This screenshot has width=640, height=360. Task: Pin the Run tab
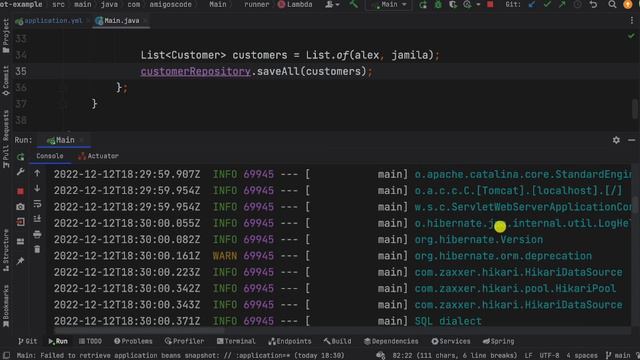point(20,261)
